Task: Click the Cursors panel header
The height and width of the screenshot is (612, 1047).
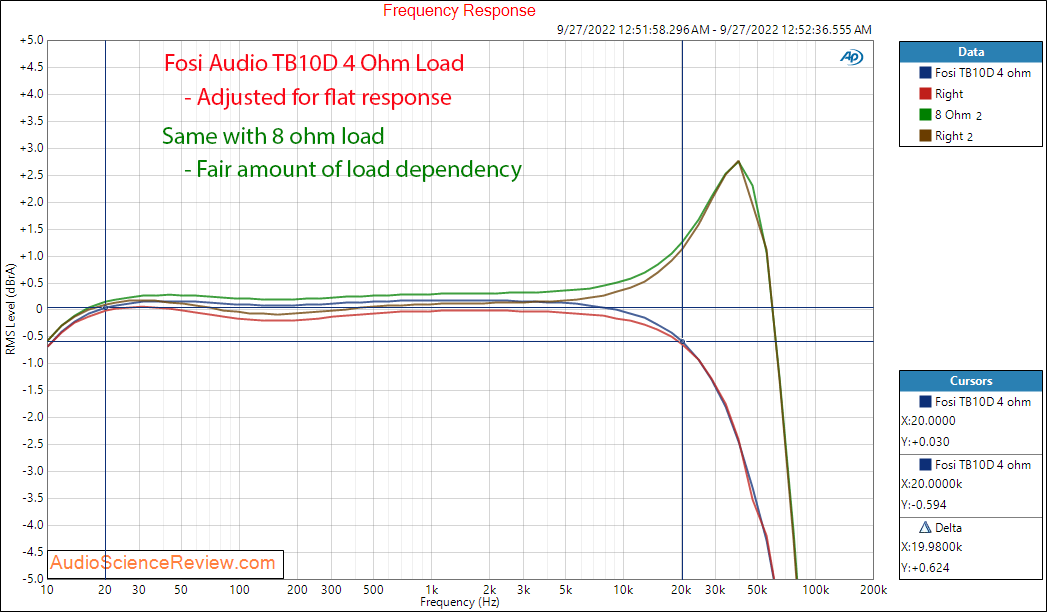Action: pos(971,381)
